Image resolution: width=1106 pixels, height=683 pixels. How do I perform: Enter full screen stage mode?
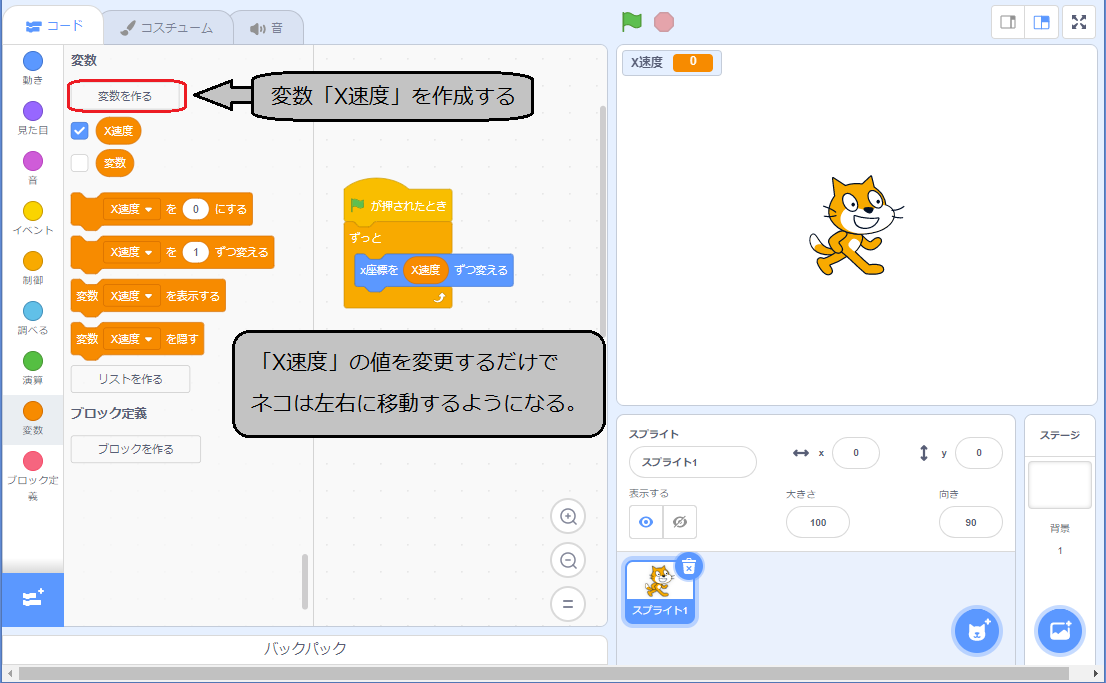tap(1079, 23)
